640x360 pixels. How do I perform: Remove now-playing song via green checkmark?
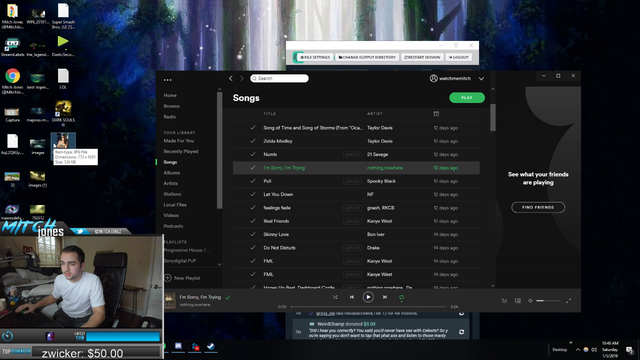click(x=228, y=298)
